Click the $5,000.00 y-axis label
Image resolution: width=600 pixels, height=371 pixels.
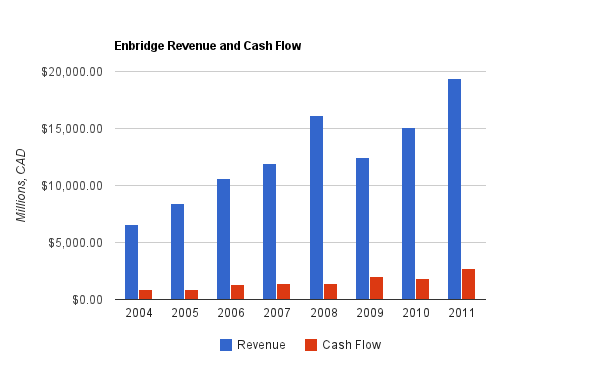click(75, 243)
